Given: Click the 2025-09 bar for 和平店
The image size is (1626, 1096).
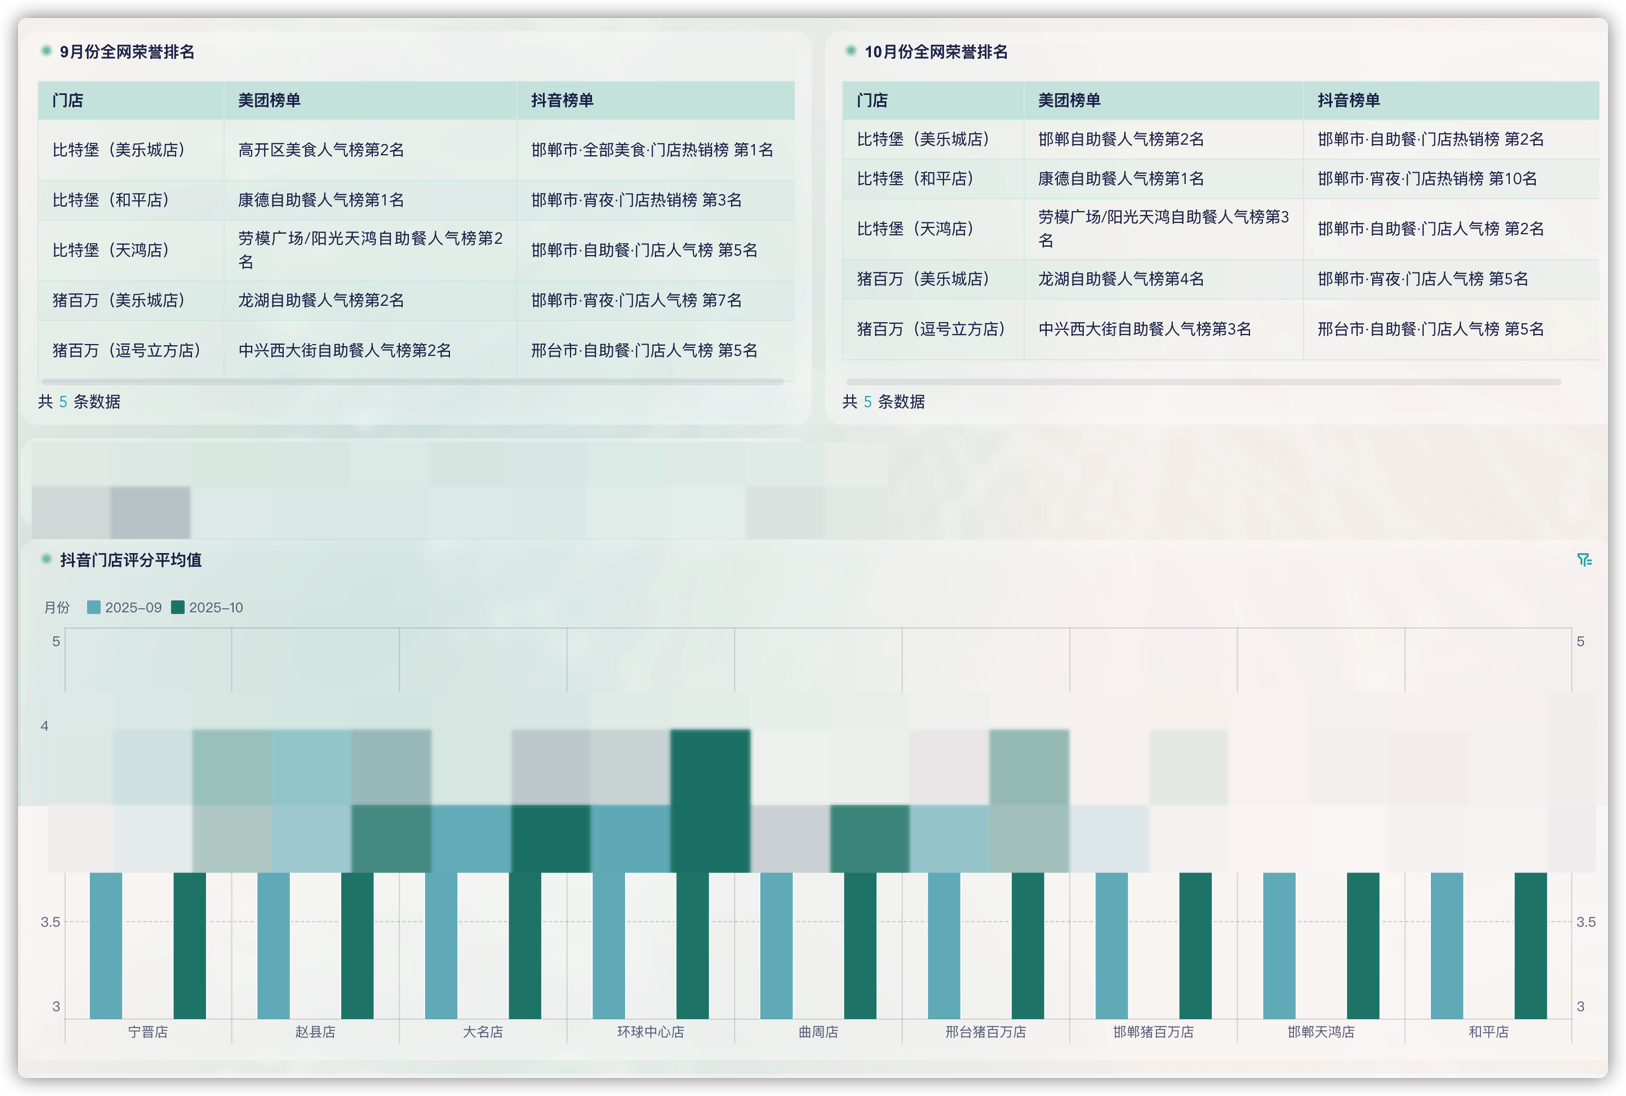Looking at the screenshot, I should click(x=1447, y=945).
